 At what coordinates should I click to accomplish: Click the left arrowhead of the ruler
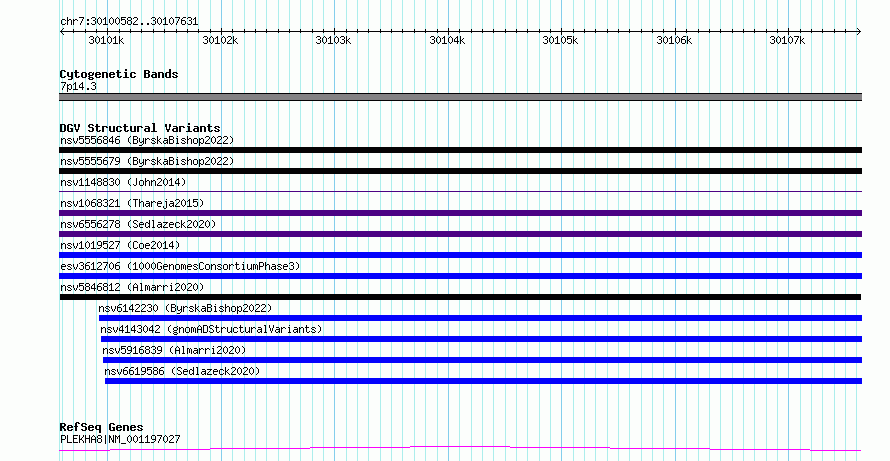[x=62, y=32]
